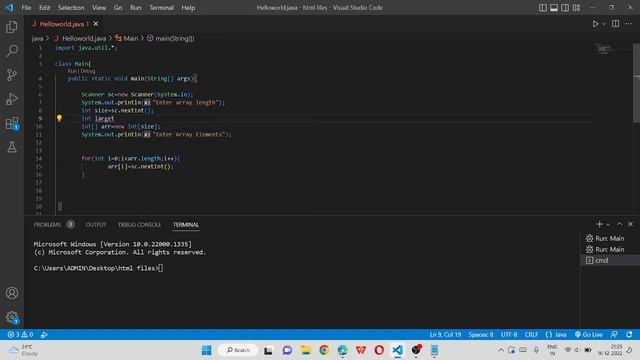Image resolution: width=640 pixels, height=360 pixels.
Task: Click the Debug CodeLens above main
Action: pyautogui.click(x=88, y=71)
